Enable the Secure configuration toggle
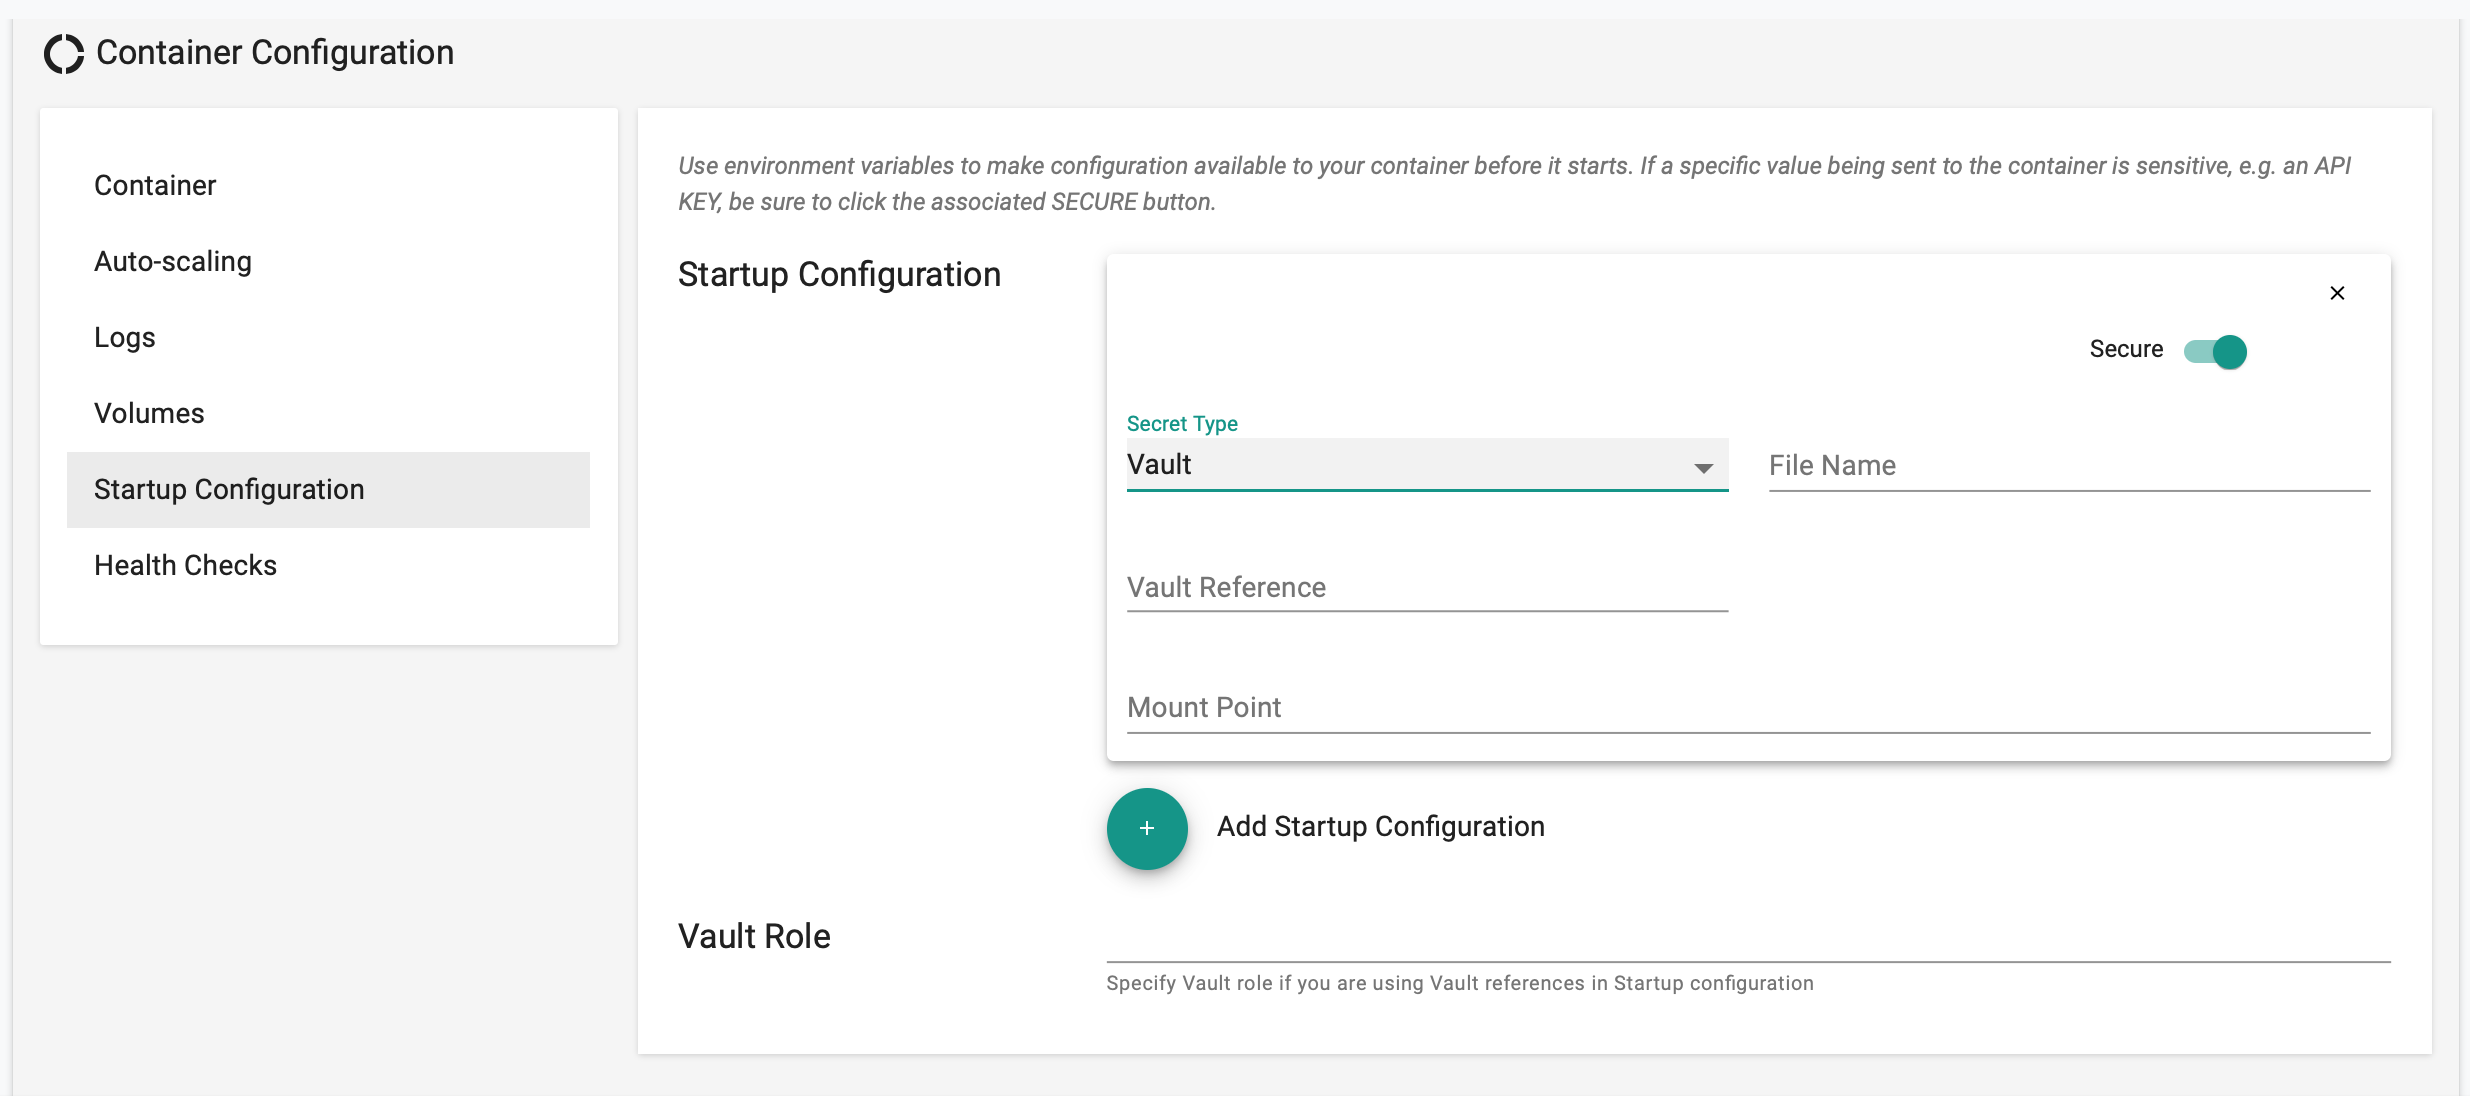2470x1096 pixels. pyautogui.click(x=2215, y=350)
